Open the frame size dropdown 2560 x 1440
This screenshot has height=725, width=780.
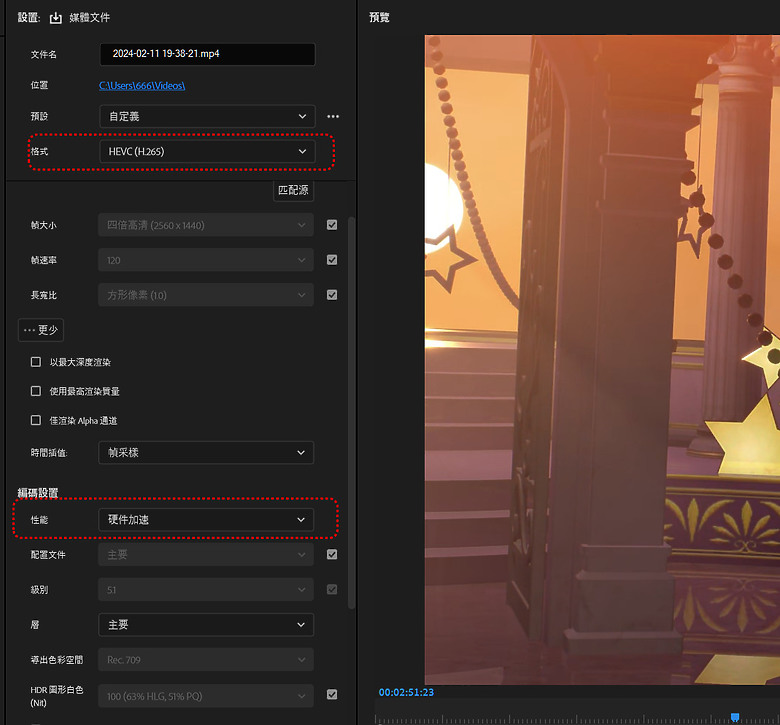(x=206, y=225)
